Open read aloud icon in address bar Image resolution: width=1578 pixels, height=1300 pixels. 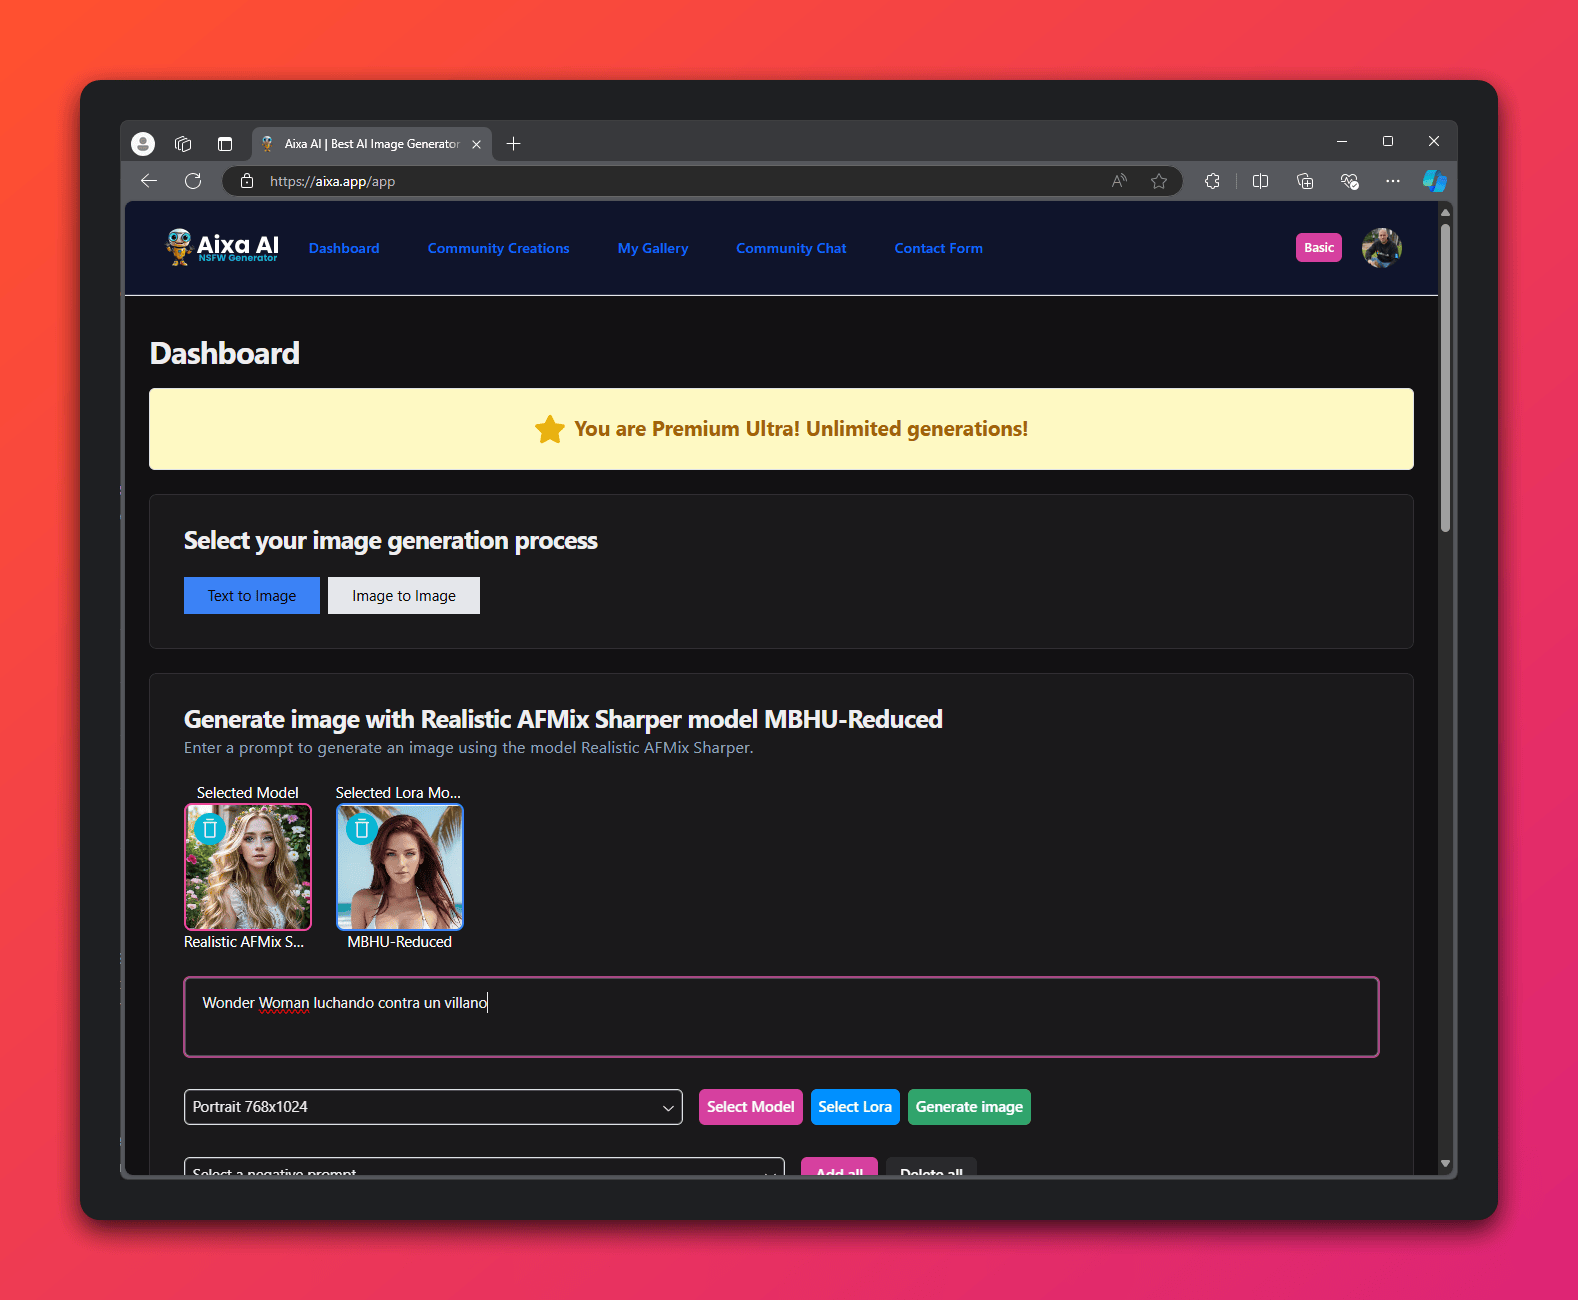pos(1119,181)
